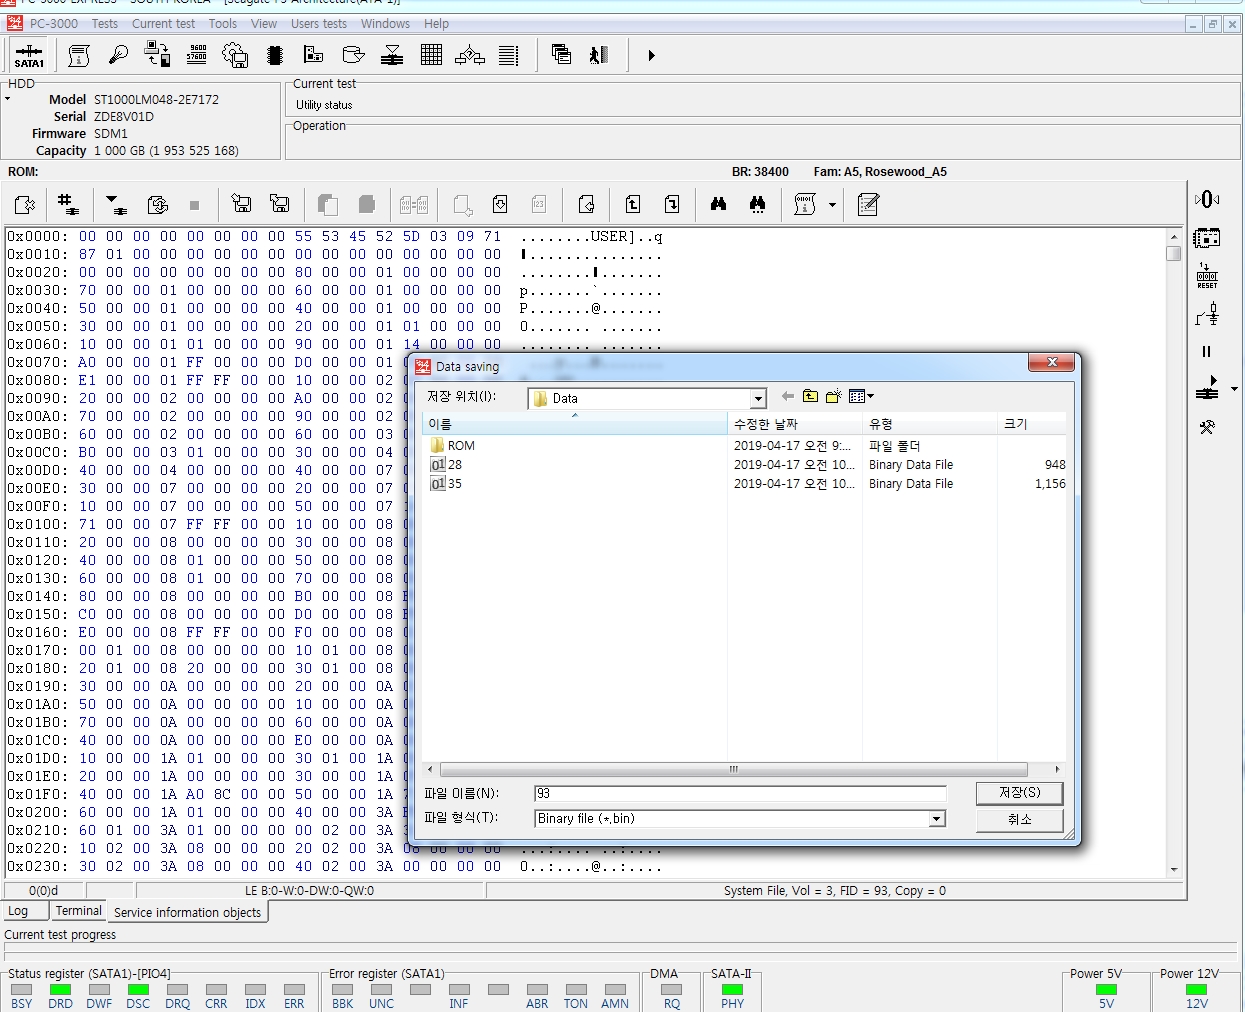Click the pause icon in right sidebar
The height and width of the screenshot is (1012, 1245).
tap(1206, 351)
